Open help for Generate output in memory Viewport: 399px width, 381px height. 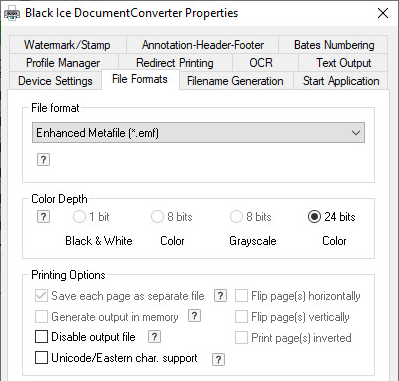(194, 316)
